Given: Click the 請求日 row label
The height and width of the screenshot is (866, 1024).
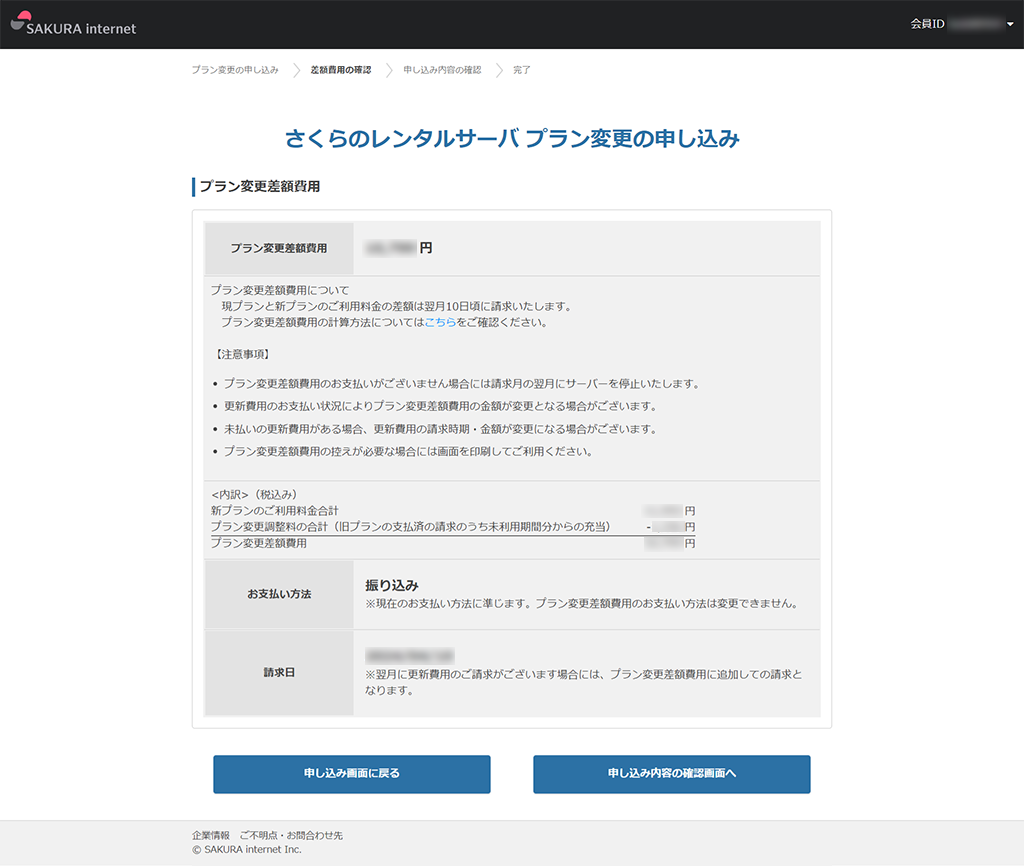Looking at the screenshot, I should coord(279,673).
